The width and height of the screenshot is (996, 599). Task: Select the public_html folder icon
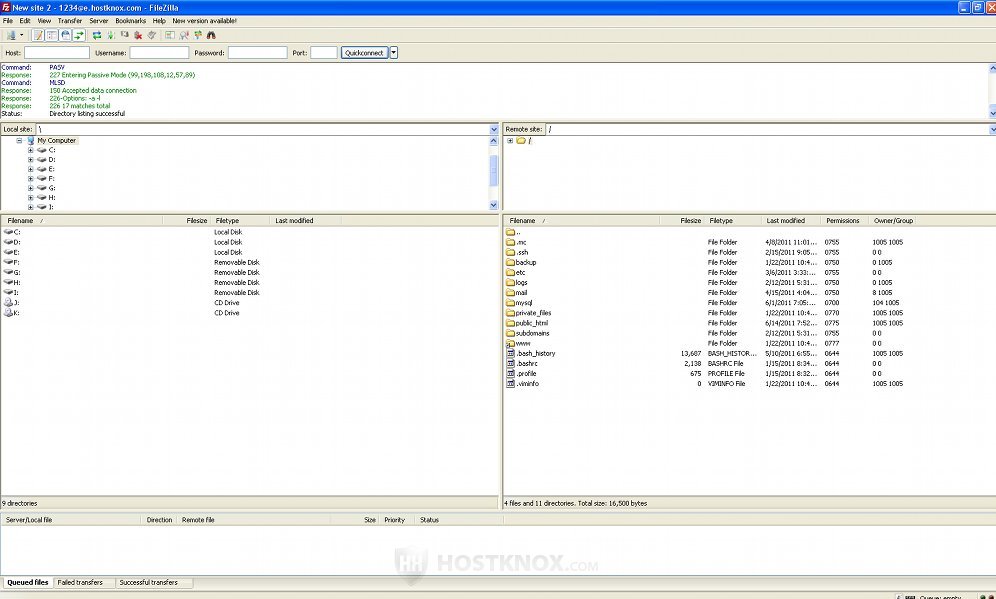click(510, 323)
